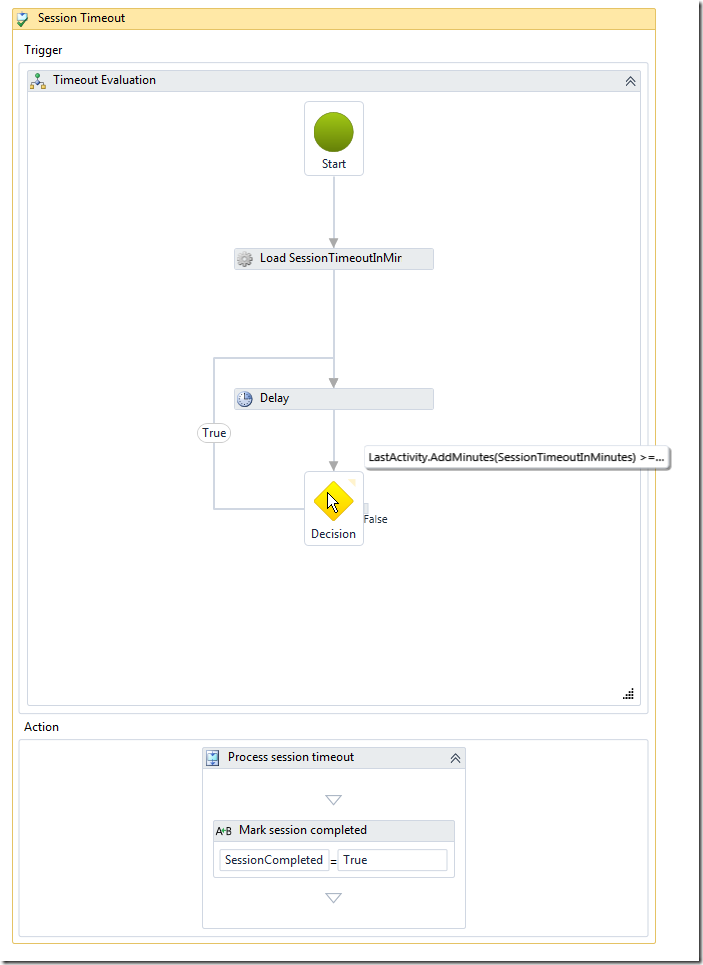
Task: Select the Delay activity box
Action: pos(334,399)
